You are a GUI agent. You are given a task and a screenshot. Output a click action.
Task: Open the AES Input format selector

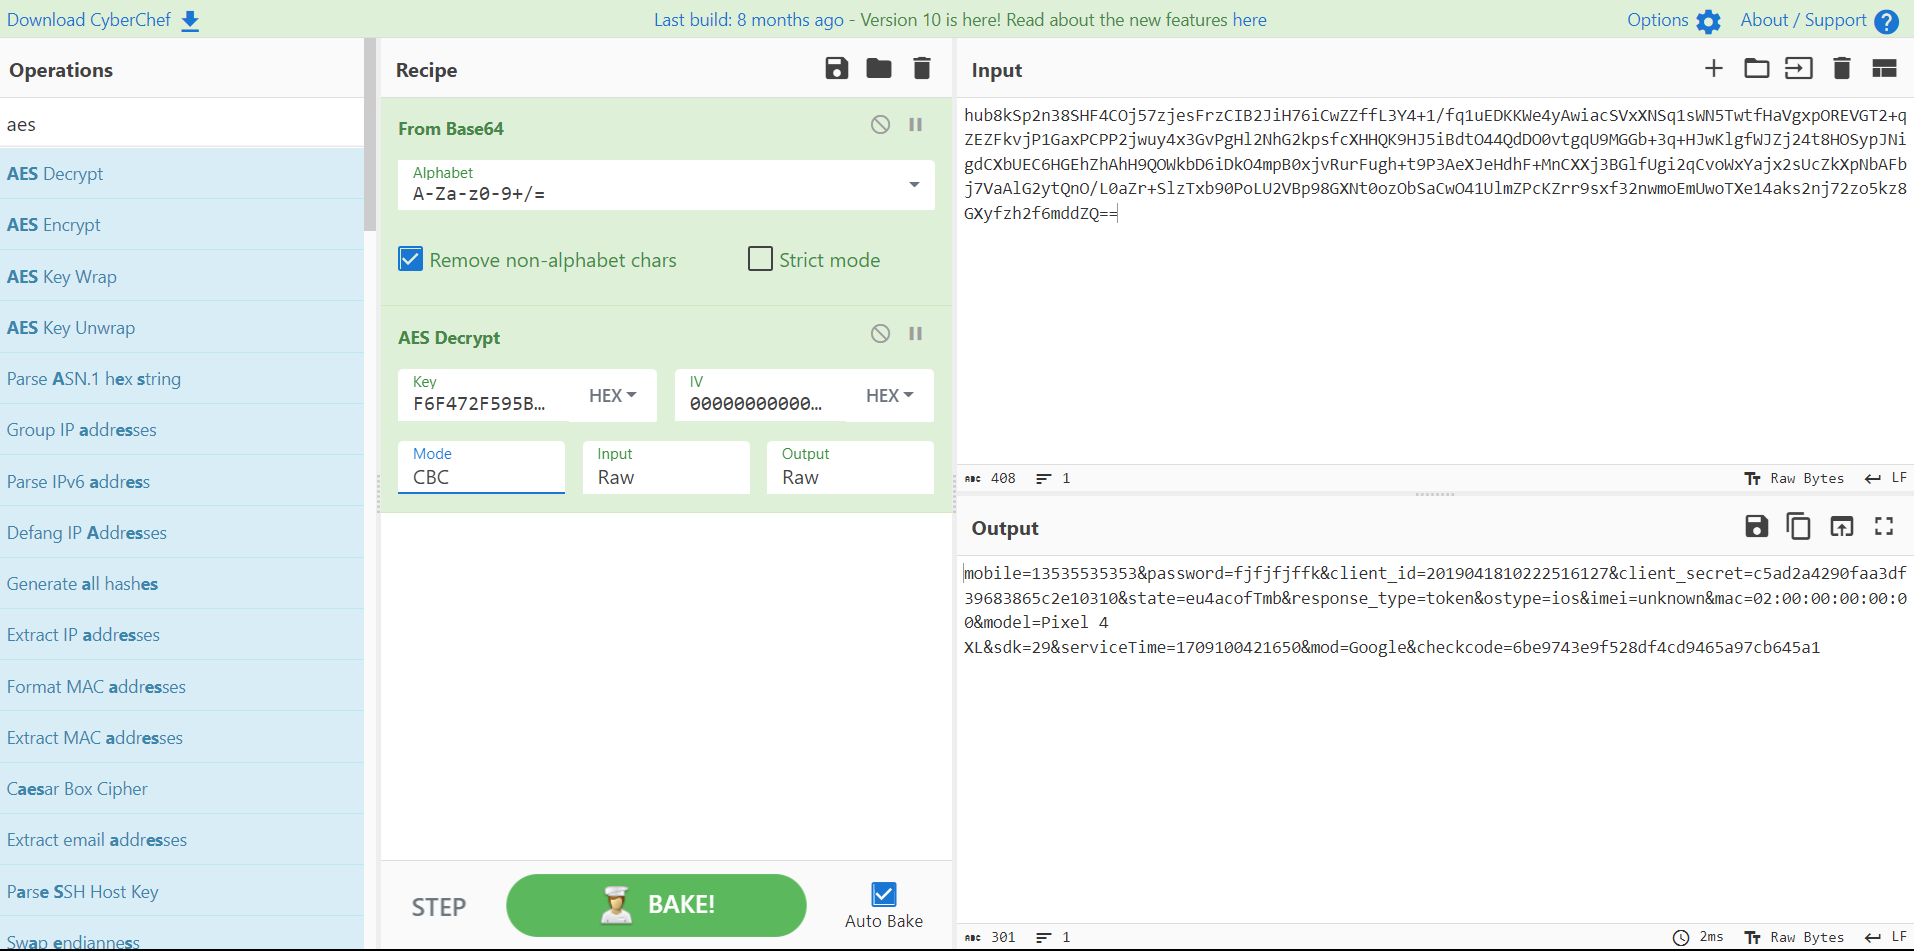666,467
